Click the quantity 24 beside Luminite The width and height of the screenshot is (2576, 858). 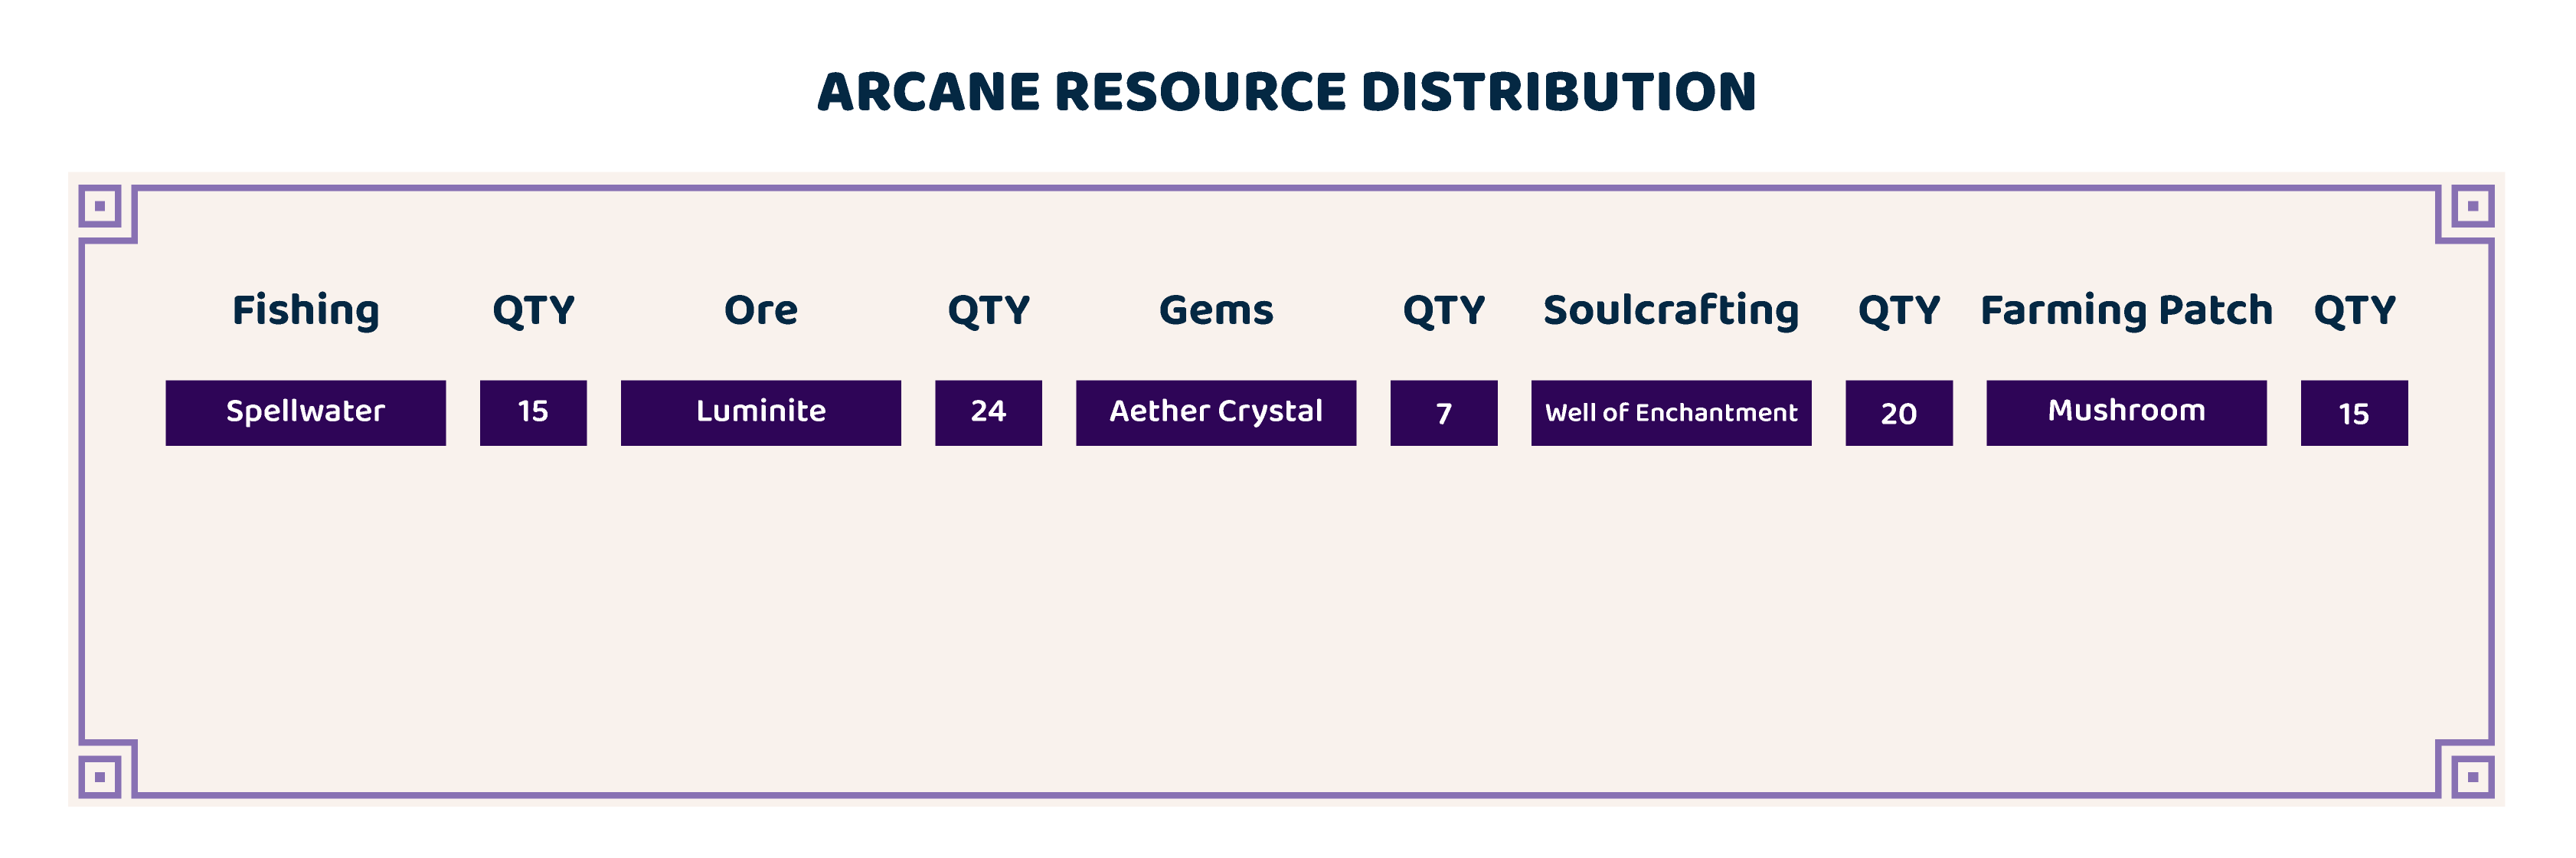click(x=988, y=412)
